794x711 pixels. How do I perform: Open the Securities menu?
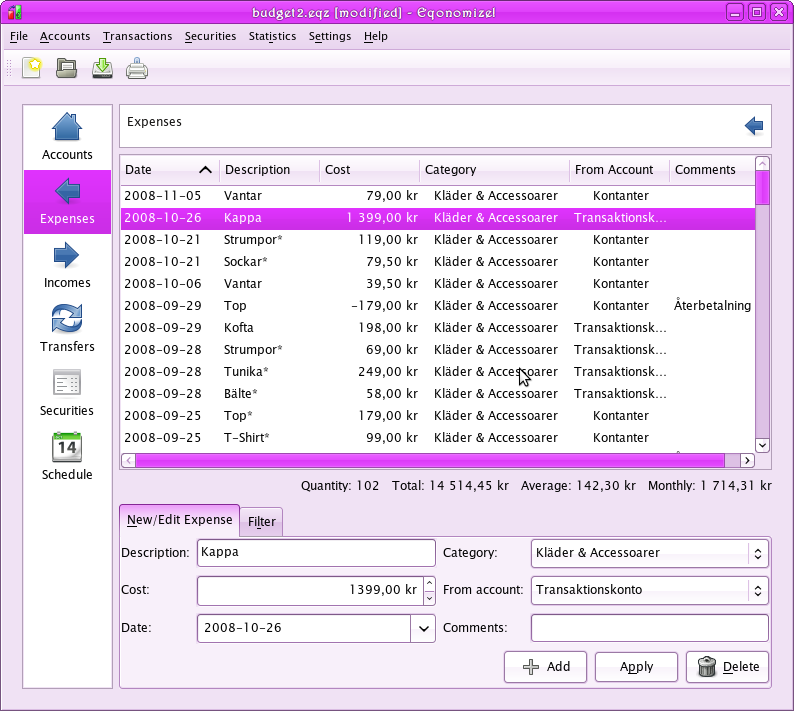[x=210, y=36]
